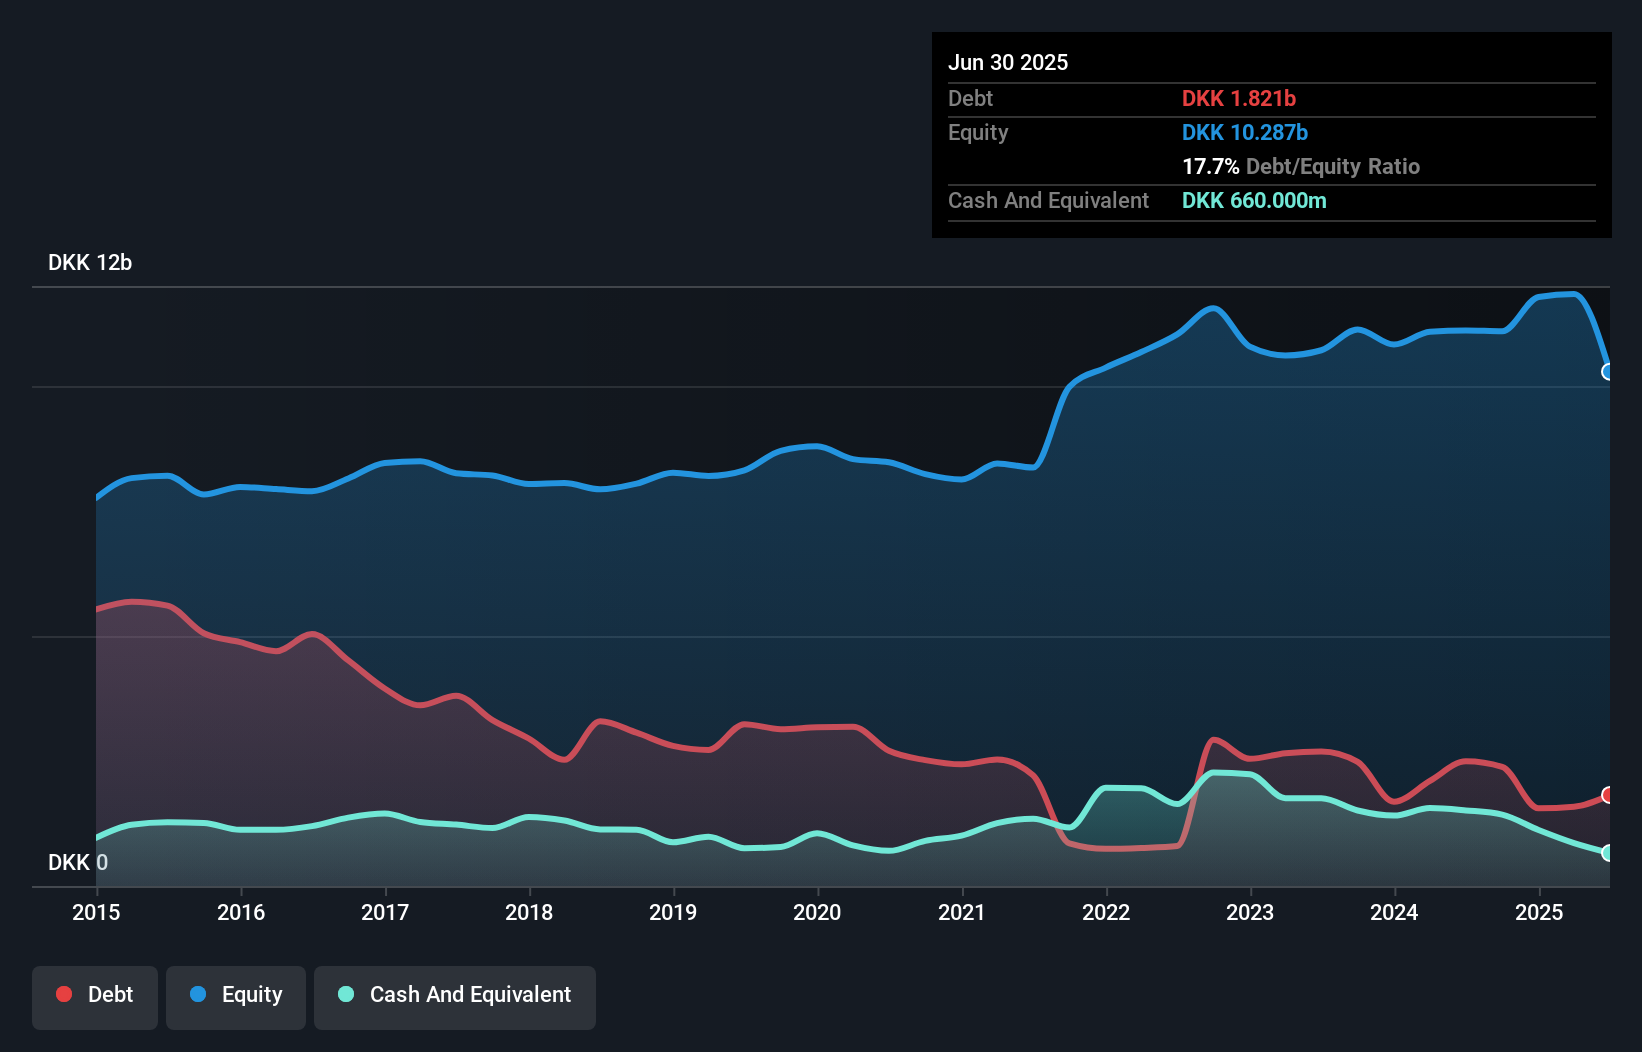The height and width of the screenshot is (1052, 1642).
Task: Click the blue Equity legend dot
Action: 199,994
